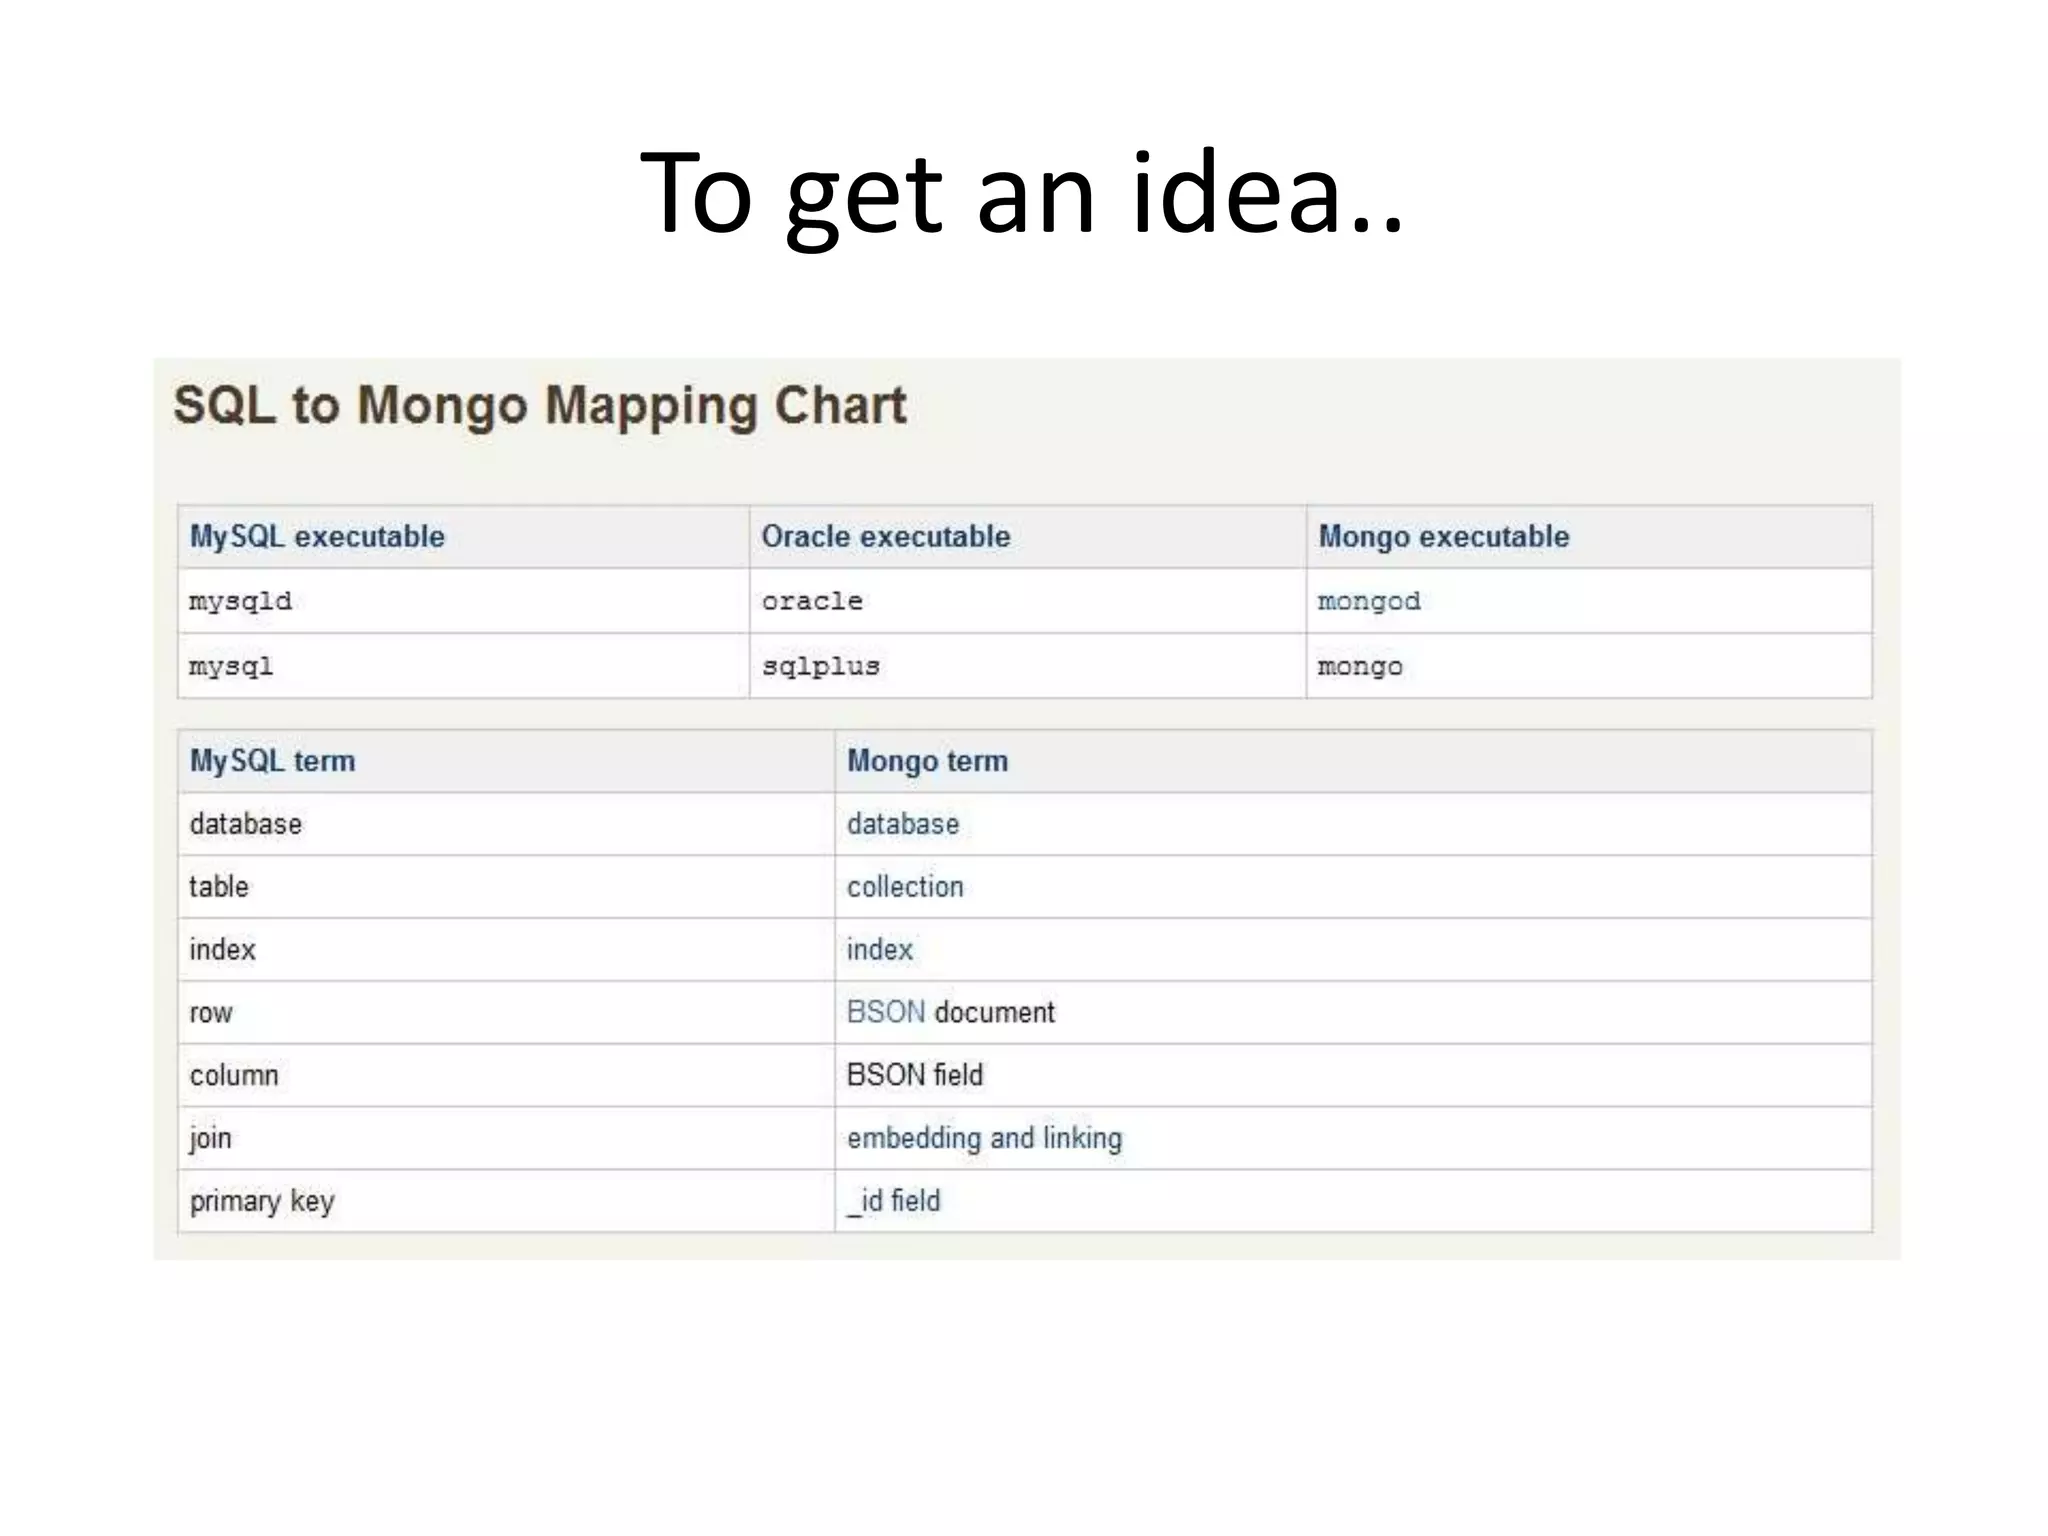The width and height of the screenshot is (2048, 1536).
Task: Click the mongod link
Action: tap(1368, 601)
